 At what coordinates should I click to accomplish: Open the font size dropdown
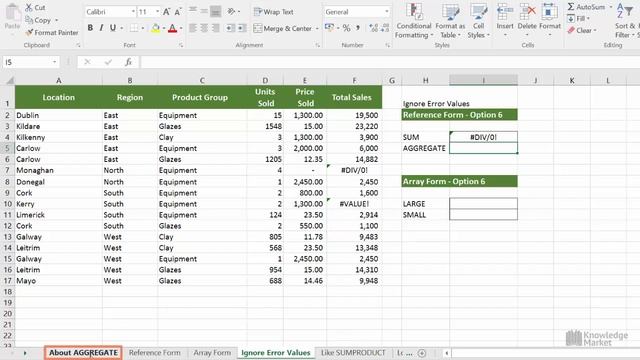click(x=157, y=12)
